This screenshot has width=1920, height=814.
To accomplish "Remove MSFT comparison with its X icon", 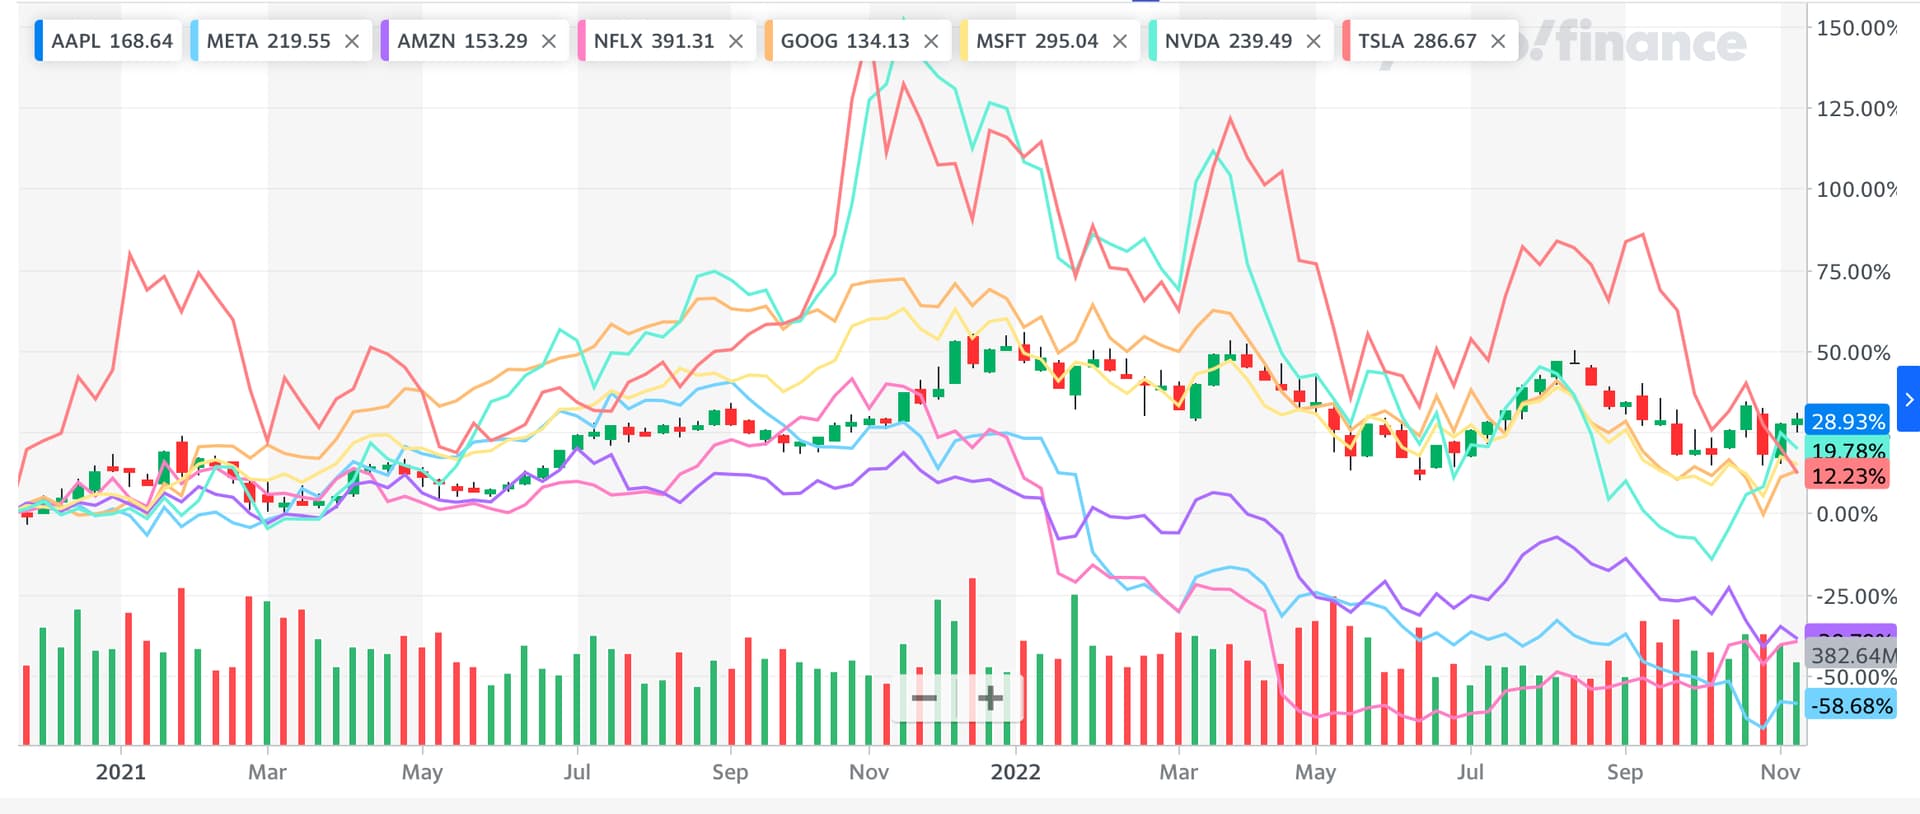I will [1120, 41].
